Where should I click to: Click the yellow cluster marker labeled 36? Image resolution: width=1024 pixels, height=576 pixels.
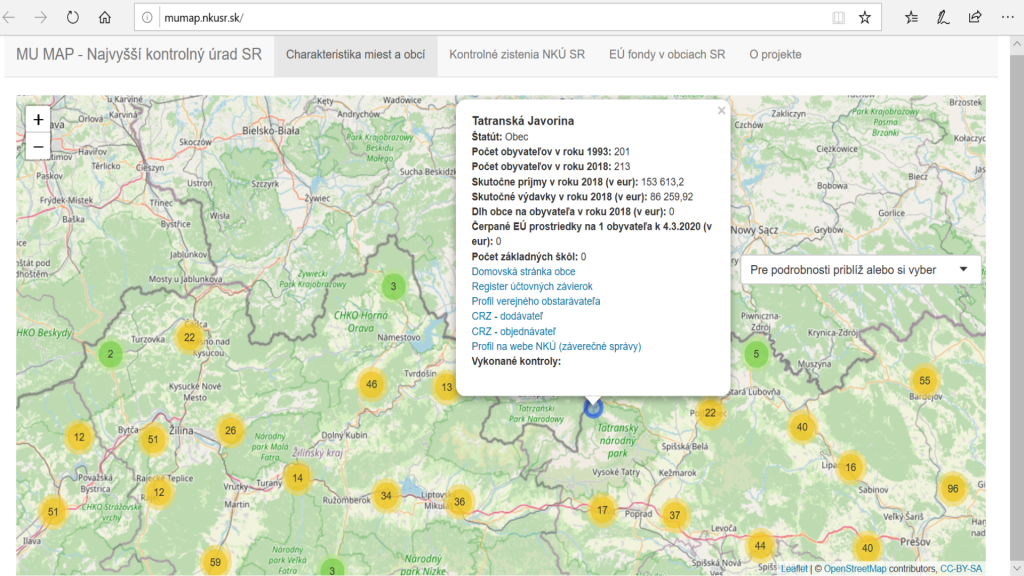coord(460,502)
